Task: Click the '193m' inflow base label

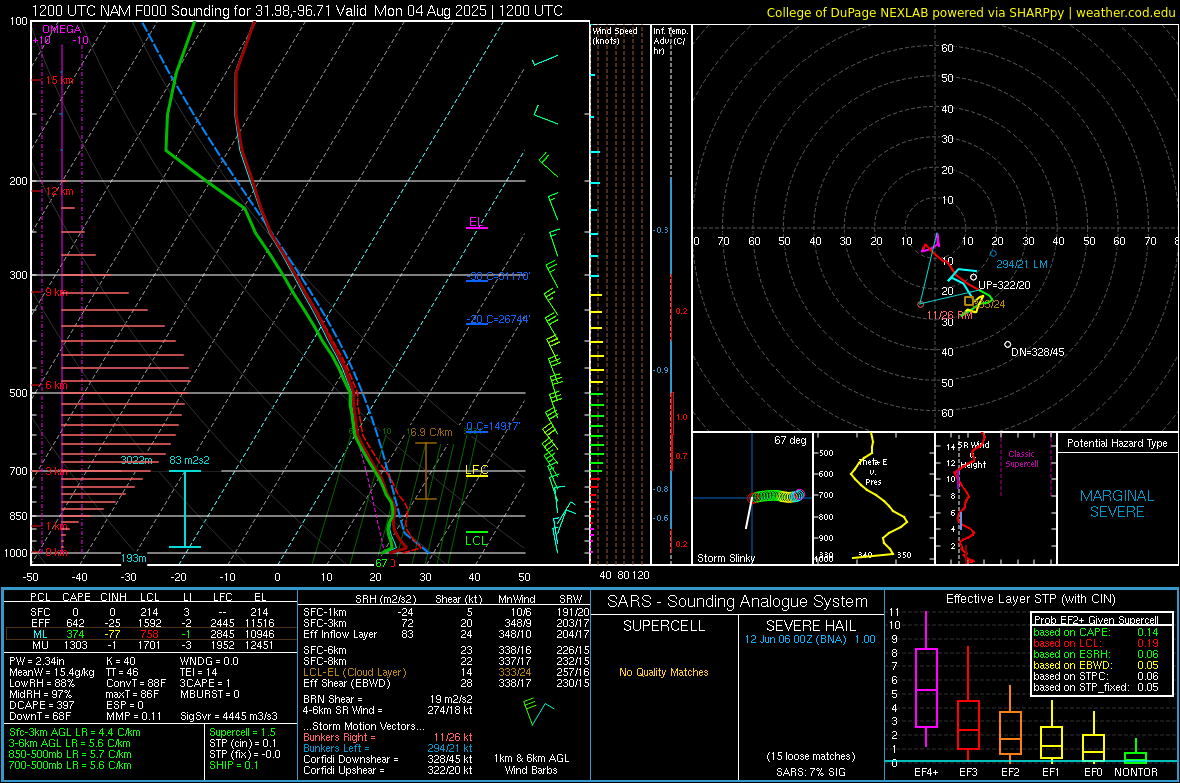Action: (x=134, y=558)
